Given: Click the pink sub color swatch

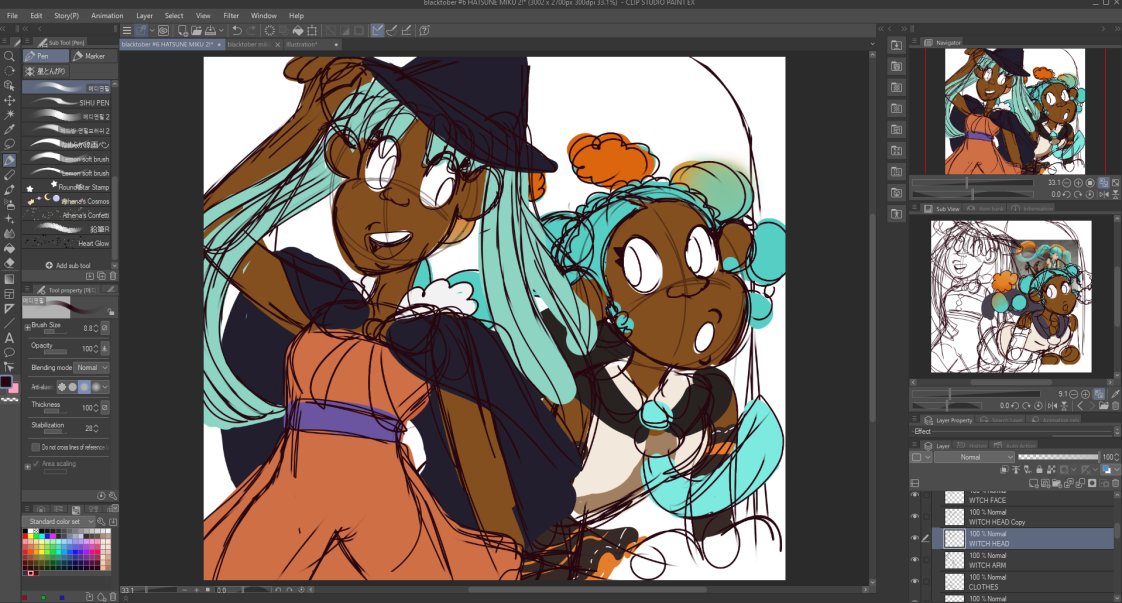Looking at the screenshot, I should (14, 390).
